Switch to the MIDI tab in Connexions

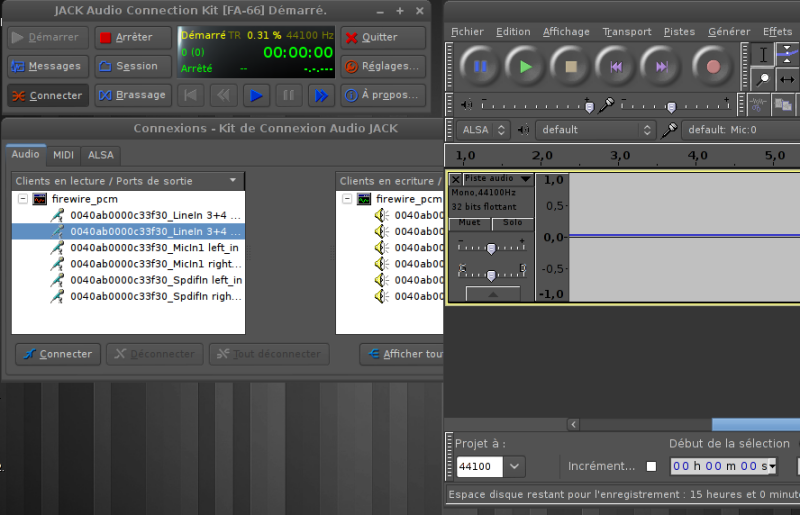click(x=63, y=155)
